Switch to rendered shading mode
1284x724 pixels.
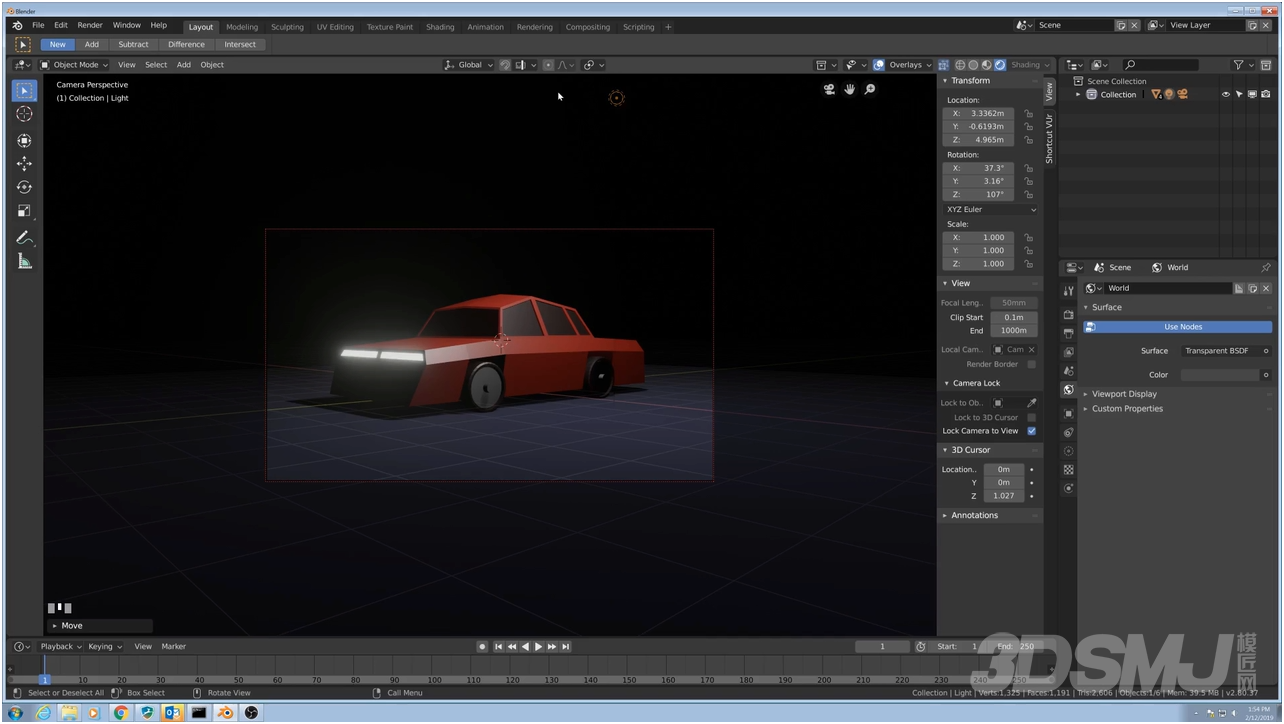(x=999, y=65)
